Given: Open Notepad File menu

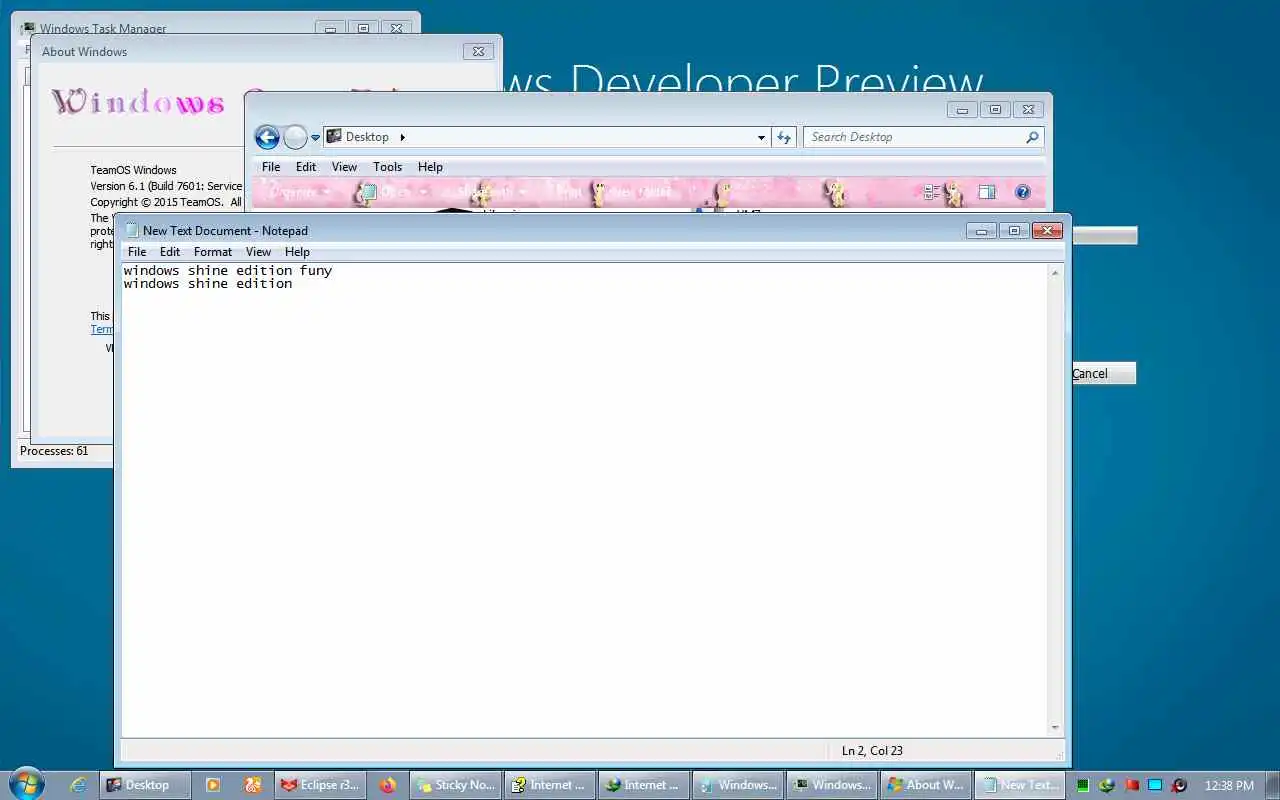Looking at the screenshot, I should (x=137, y=252).
